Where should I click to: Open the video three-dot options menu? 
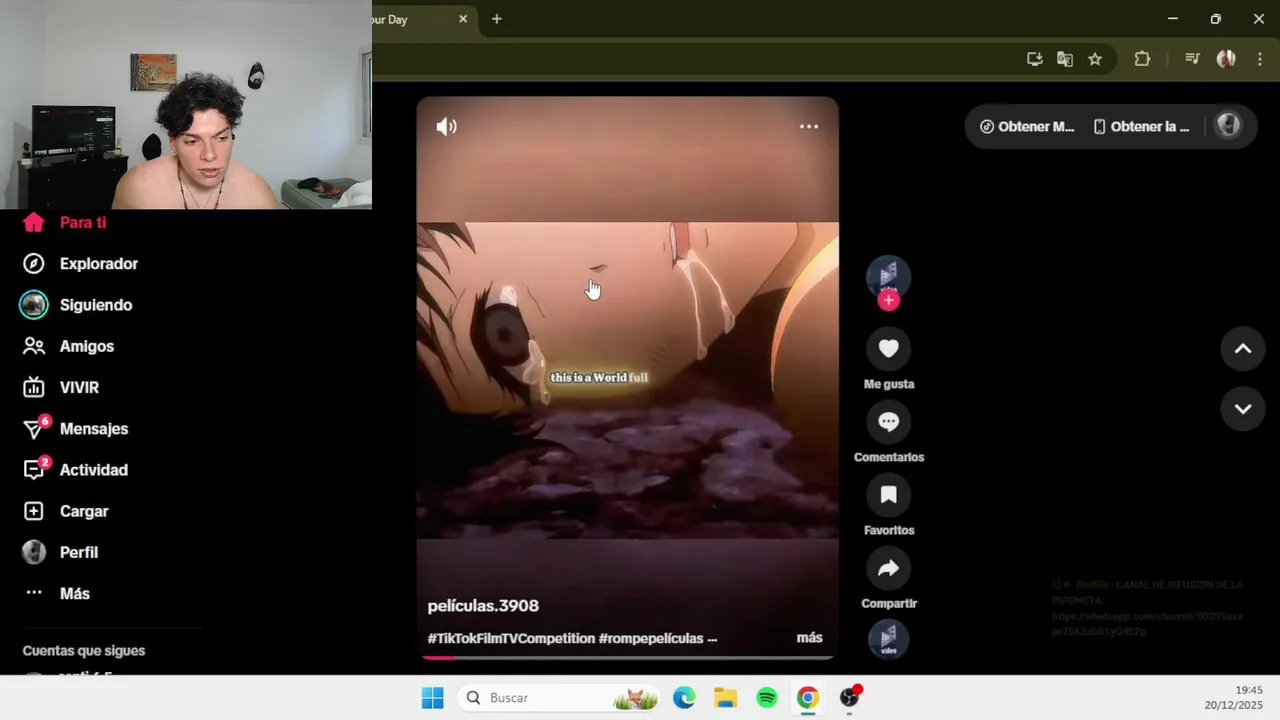pos(809,127)
